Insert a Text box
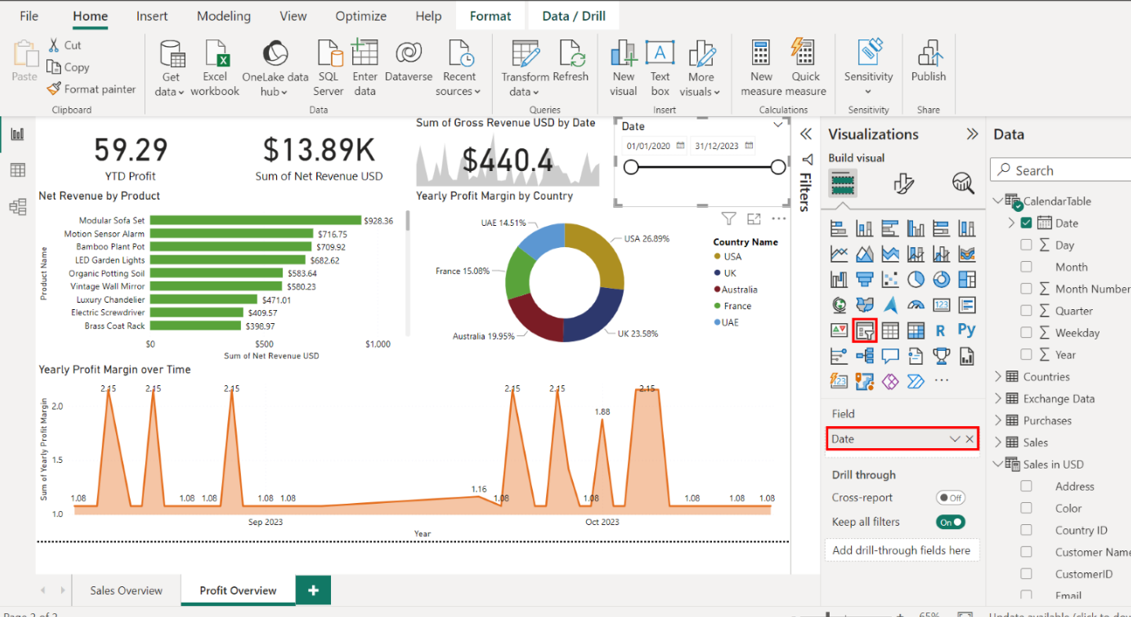Viewport: 1131px width, 617px height. click(x=660, y=61)
